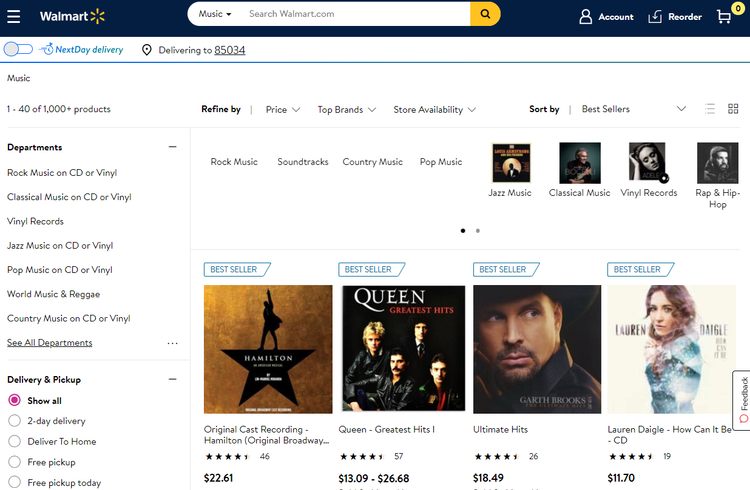The width and height of the screenshot is (750, 490).
Task: Open Rock Music category chip
Action: click(234, 162)
